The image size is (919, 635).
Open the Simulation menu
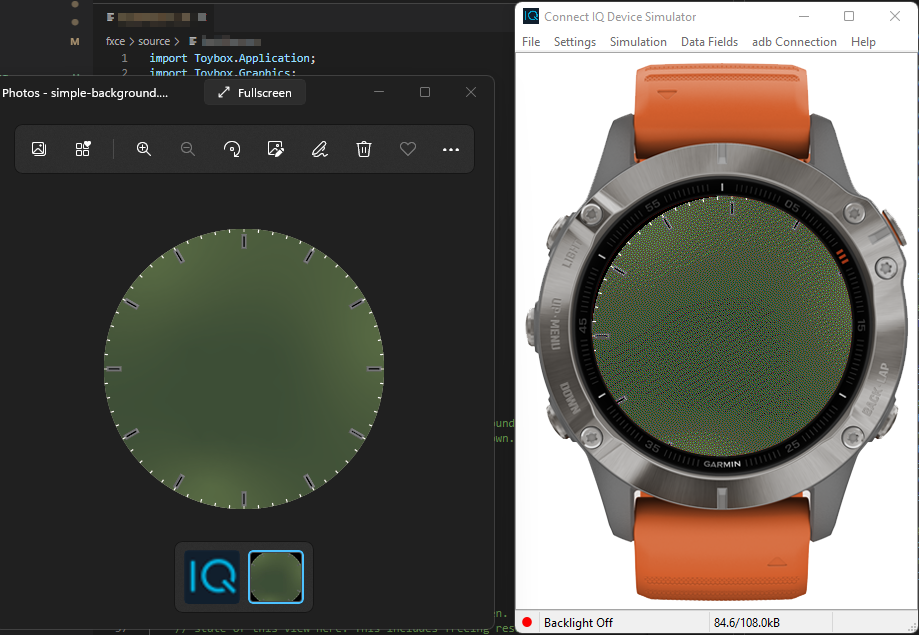pos(638,42)
